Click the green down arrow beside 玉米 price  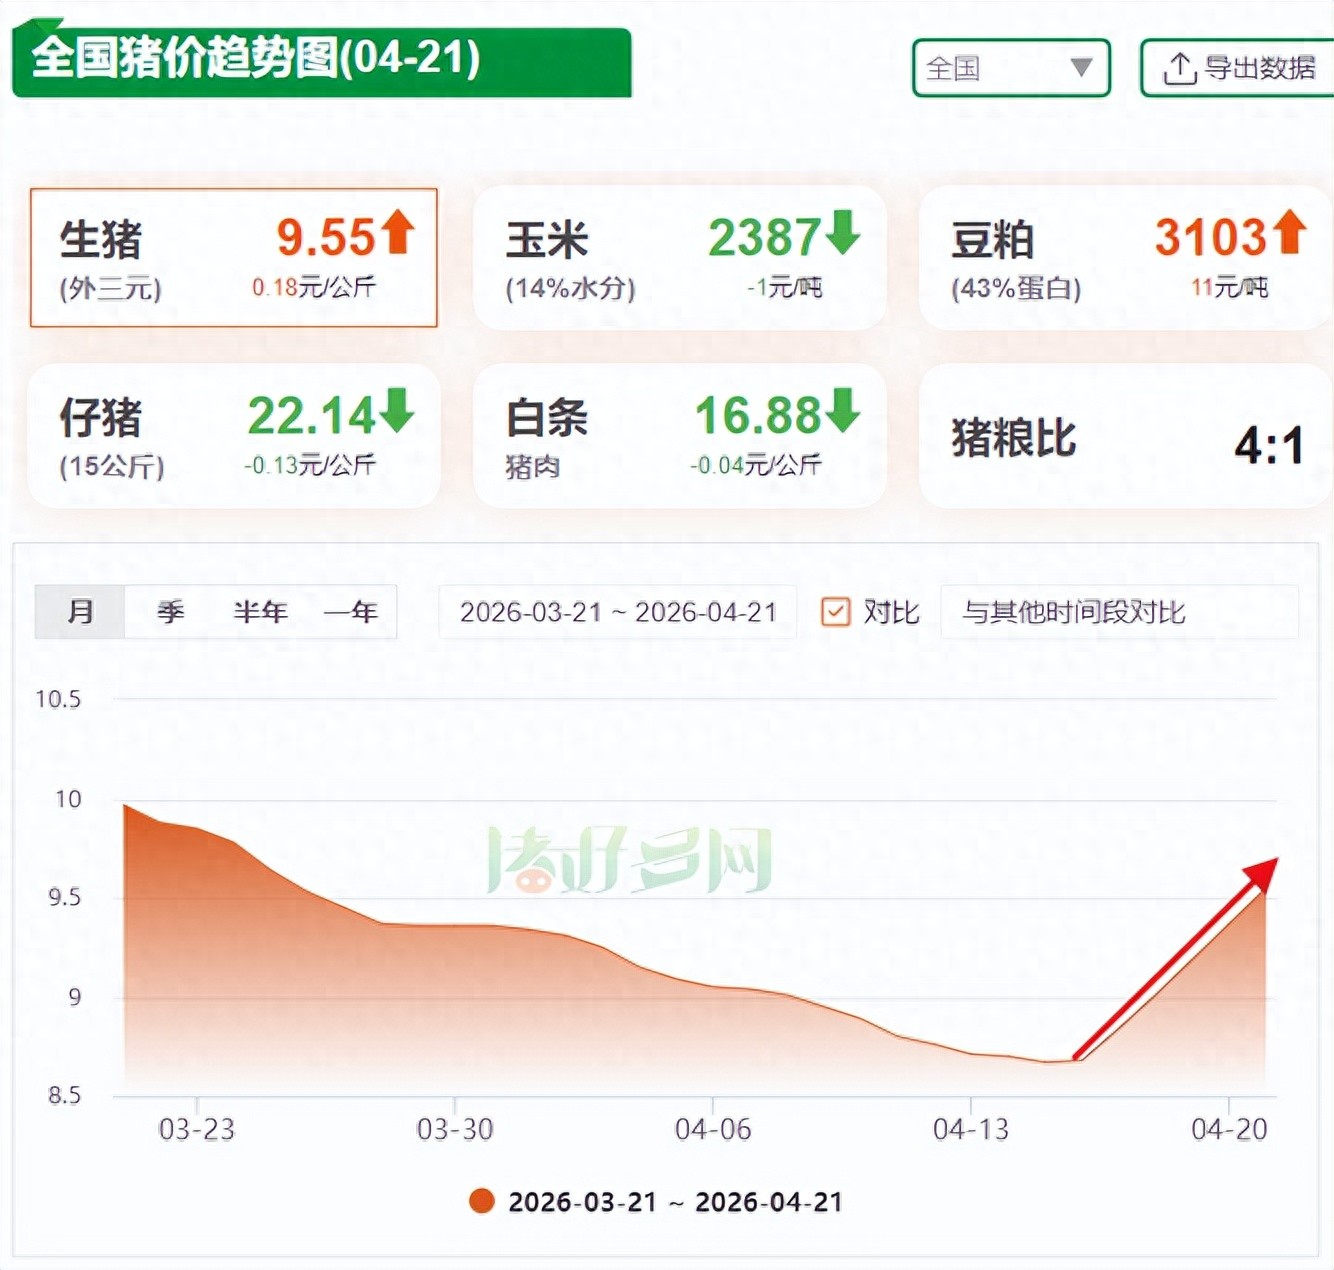(843, 232)
